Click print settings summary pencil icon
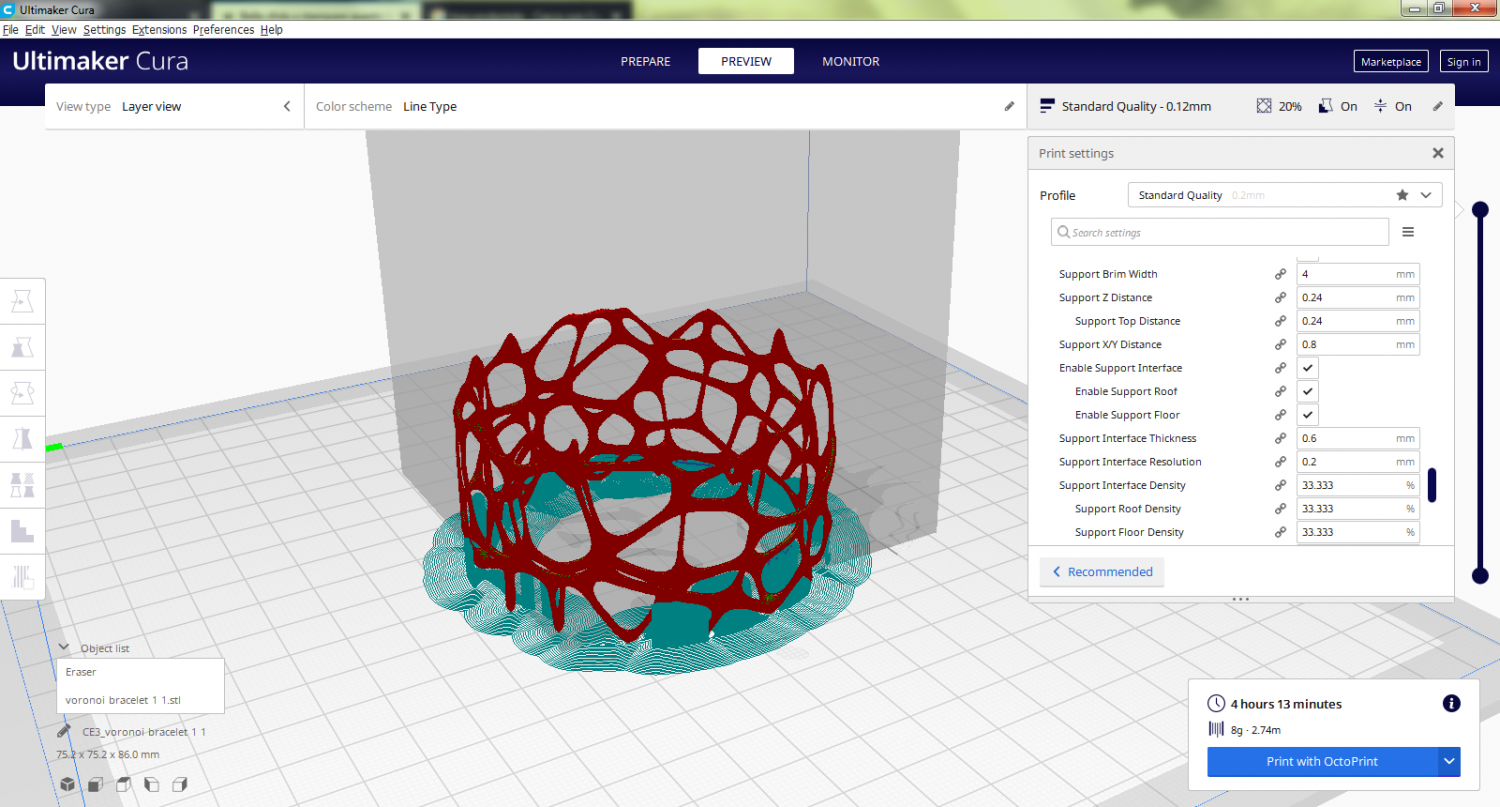This screenshot has height=807, width=1500. 1438,106
